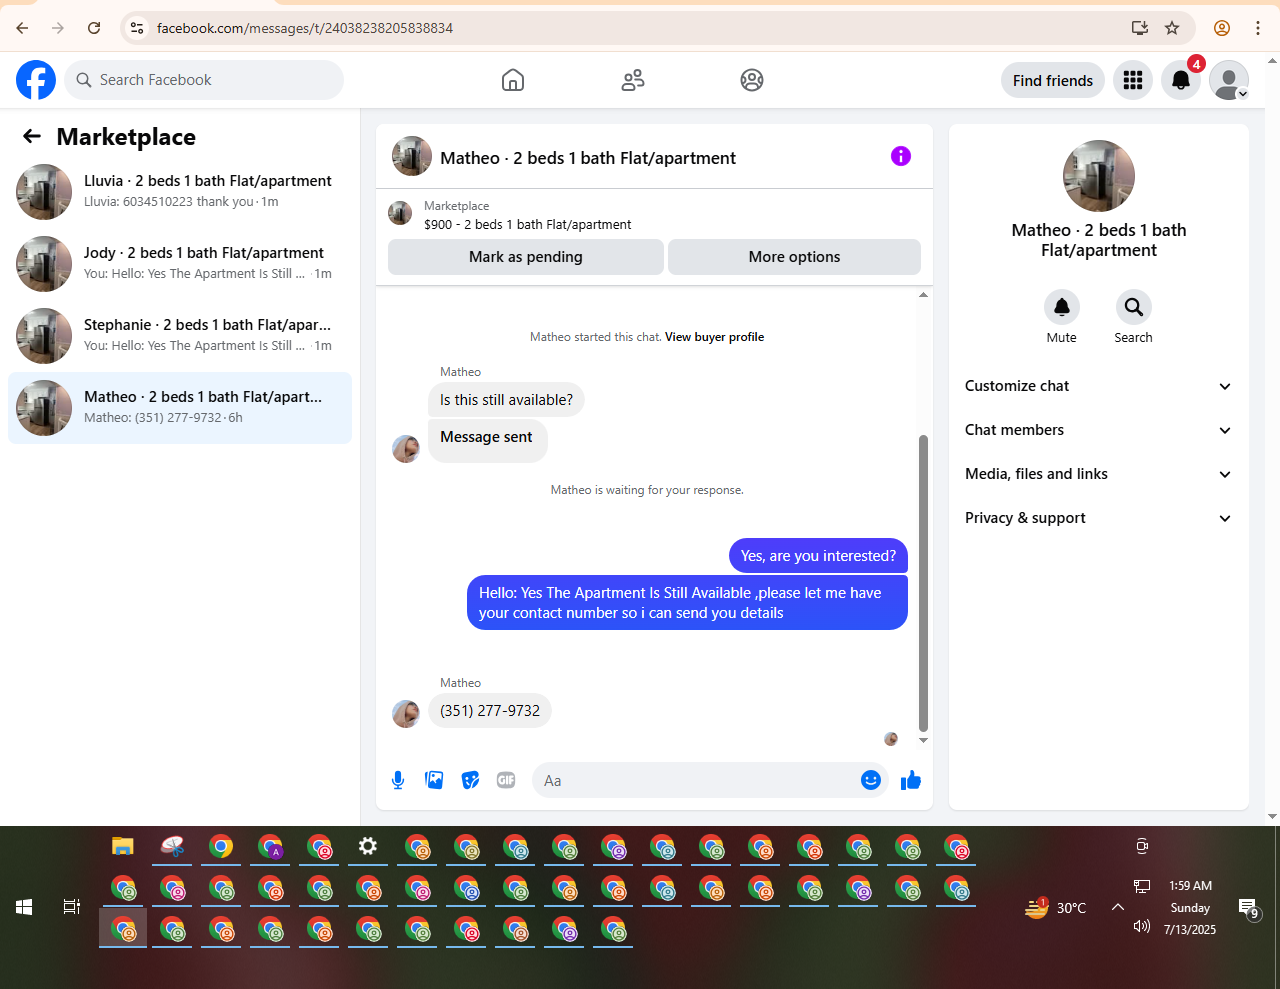This screenshot has width=1280, height=989.
Task: Open Task View on taskbar
Action: click(x=72, y=907)
